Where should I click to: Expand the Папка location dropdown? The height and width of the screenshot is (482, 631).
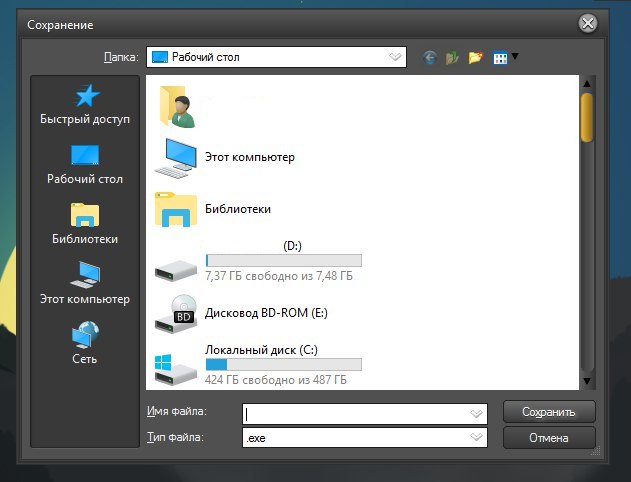(396, 57)
